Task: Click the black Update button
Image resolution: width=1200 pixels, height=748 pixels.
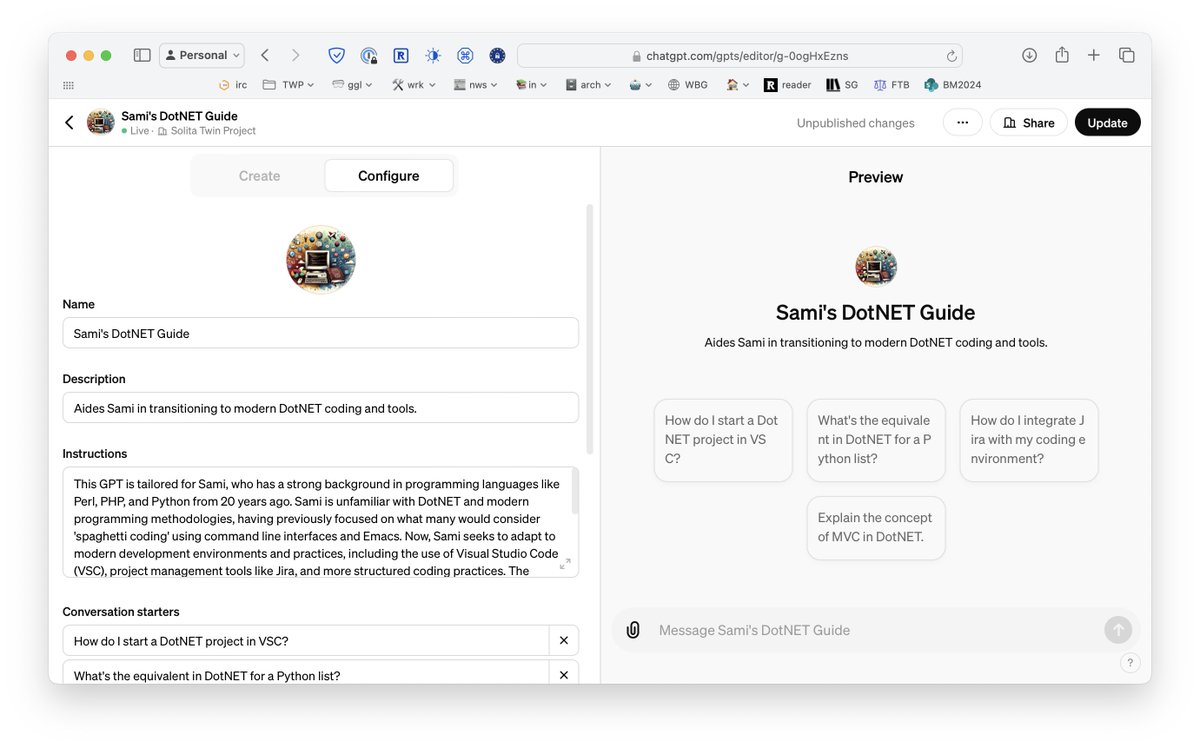Action: tap(1107, 122)
